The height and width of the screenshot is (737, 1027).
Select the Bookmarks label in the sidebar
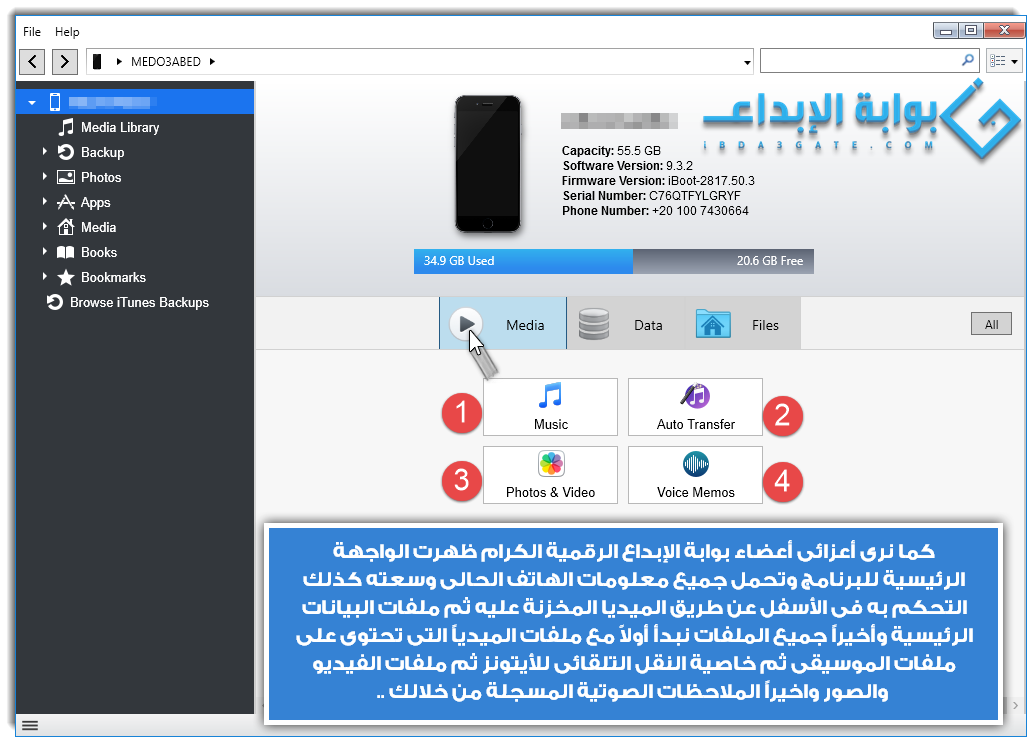coord(113,277)
